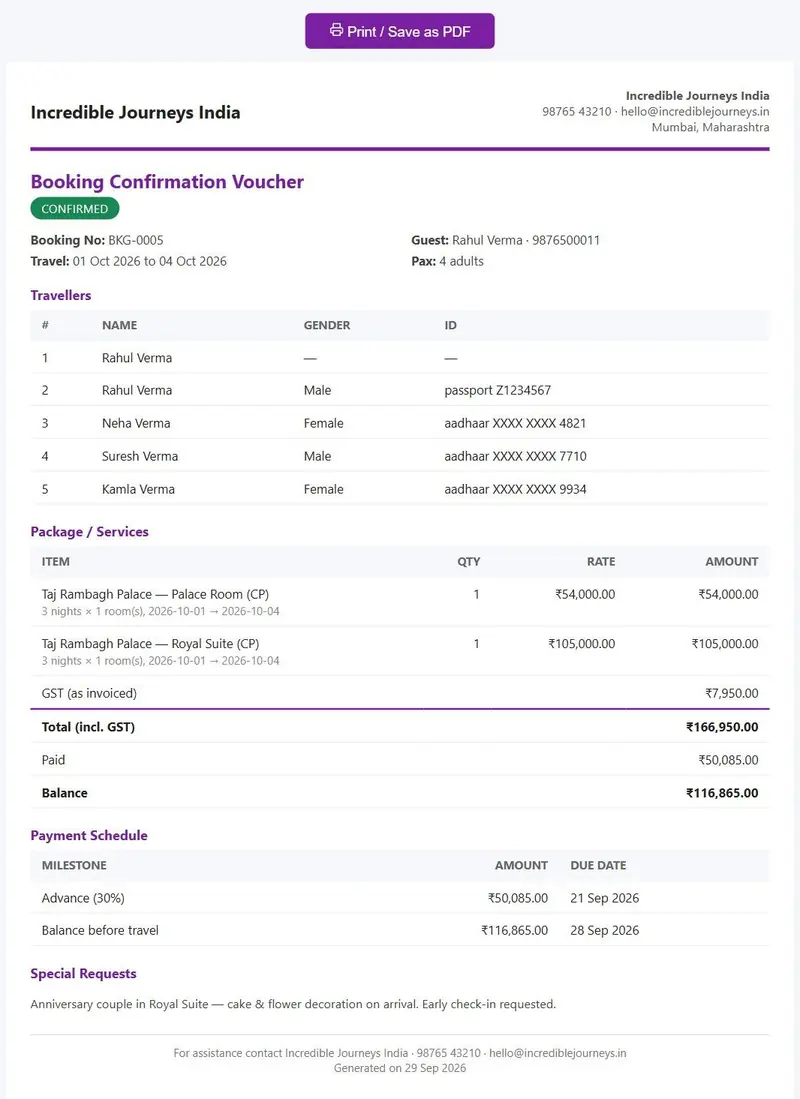Click the GST amount ₹7,950.00
The width and height of the screenshot is (800, 1099).
pos(731,693)
